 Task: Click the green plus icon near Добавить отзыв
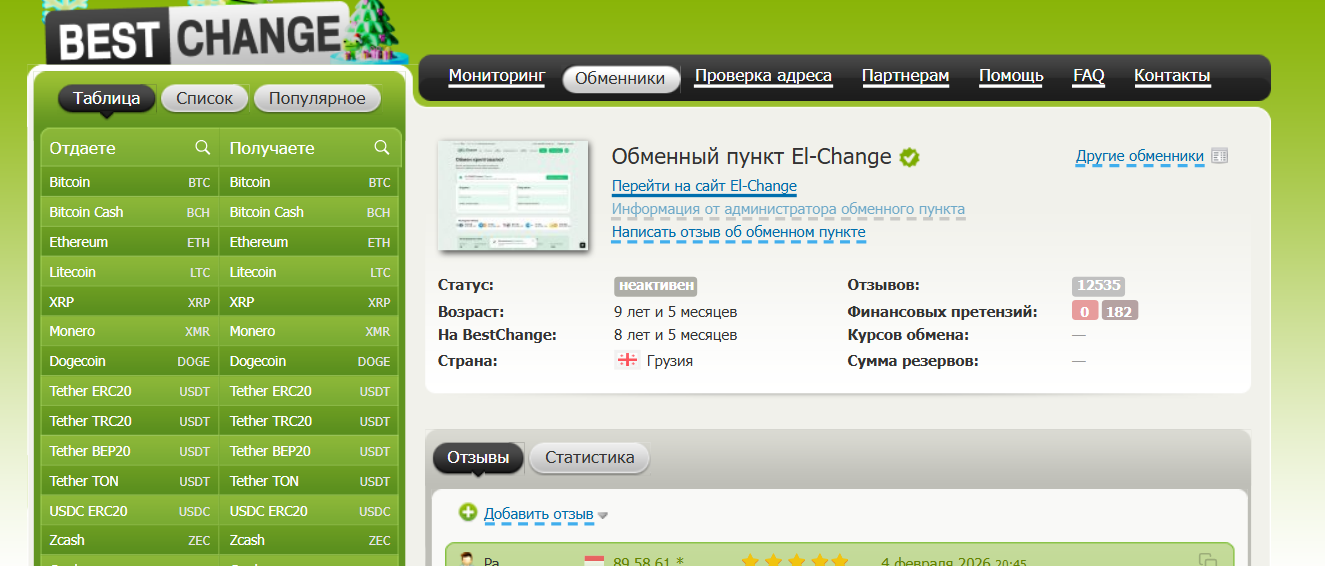(468, 512)
